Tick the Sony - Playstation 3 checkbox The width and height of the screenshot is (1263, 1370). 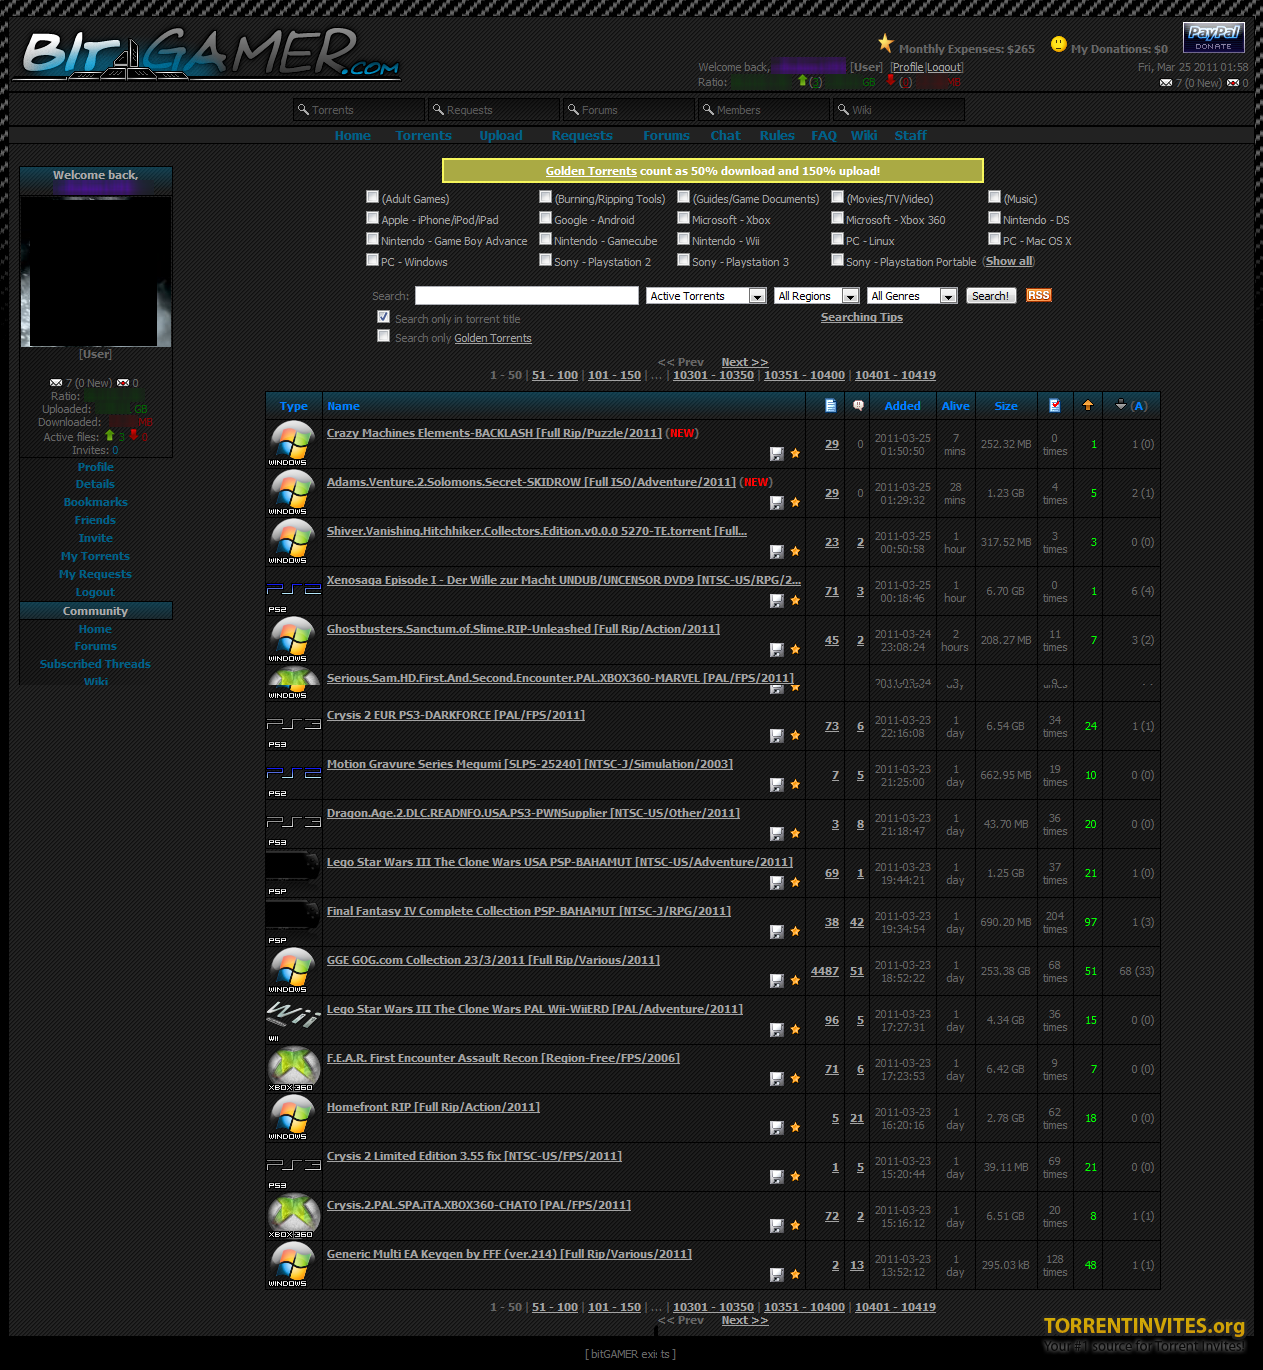(684, 260)
